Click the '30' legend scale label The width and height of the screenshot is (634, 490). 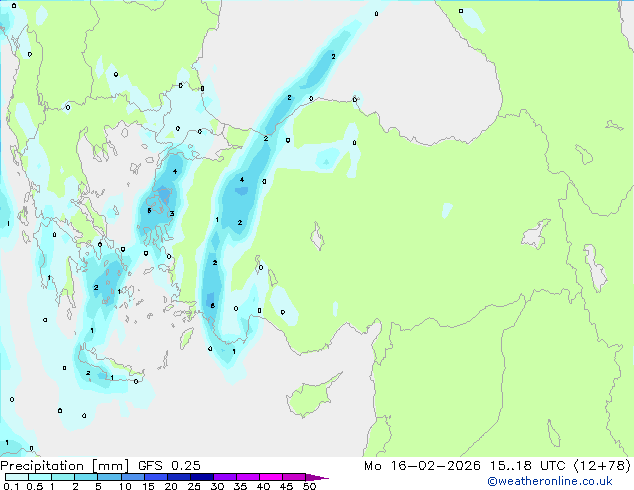tap(217, 486)
